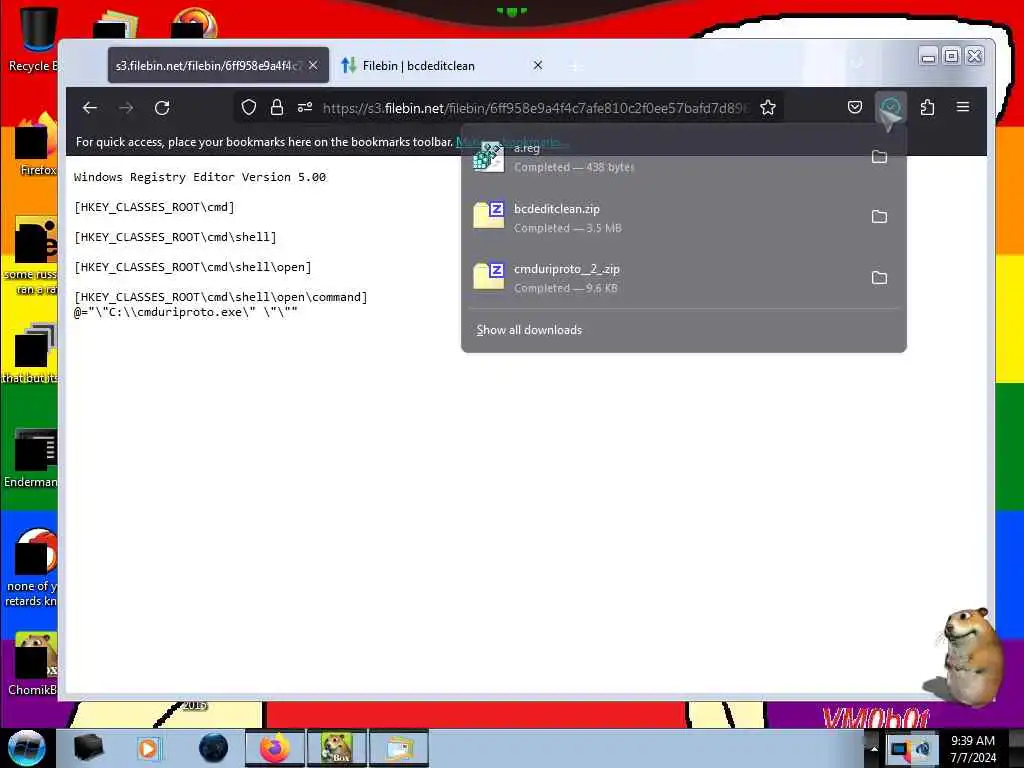The width and height of the screenshot is (1024, 768).
Task: Click the forward navigation arrow
Action: [x=126, y=108]
